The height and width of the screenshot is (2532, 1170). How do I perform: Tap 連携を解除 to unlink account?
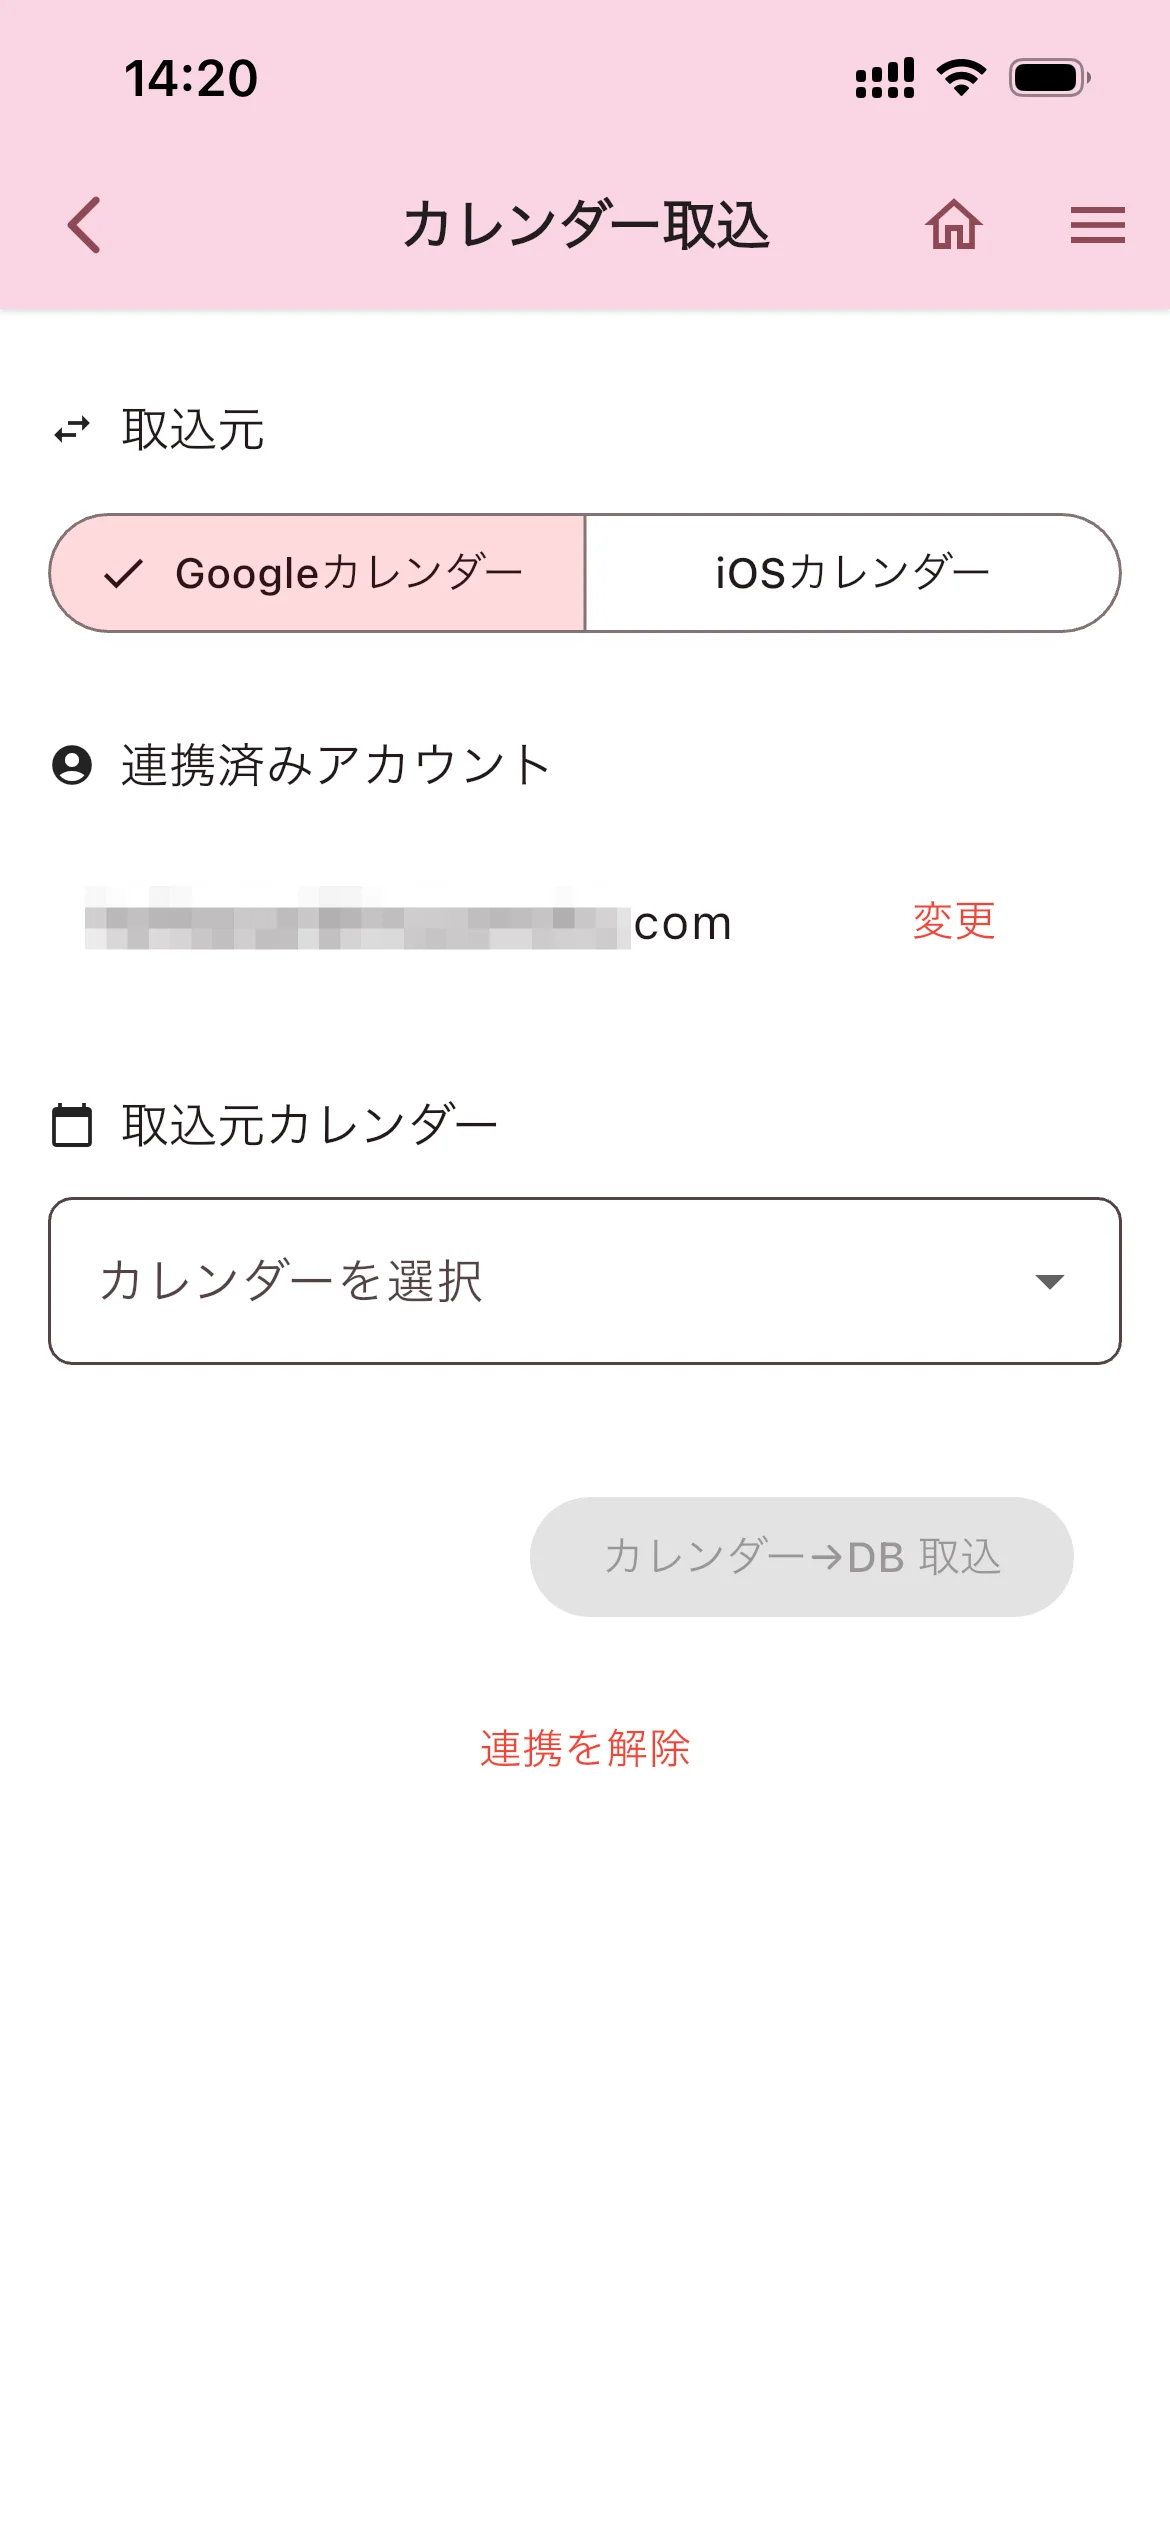point(585,1749)
